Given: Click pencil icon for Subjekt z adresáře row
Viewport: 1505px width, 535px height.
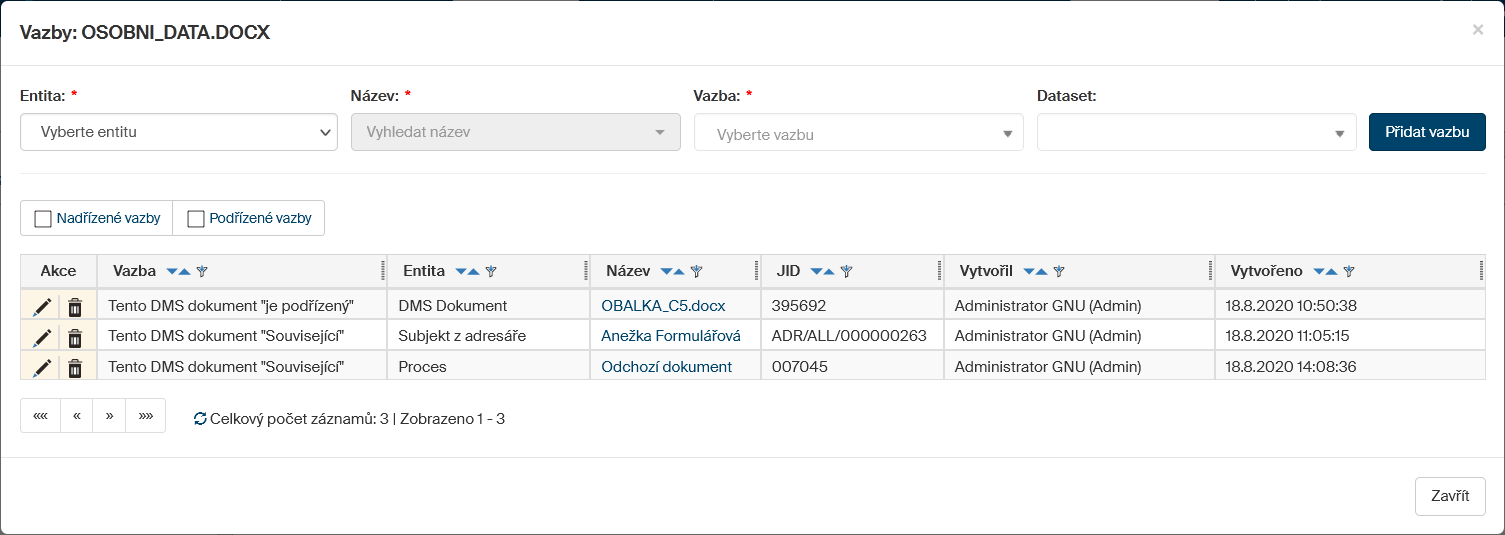Looking at the screenshot, I should tap(41, 337).
